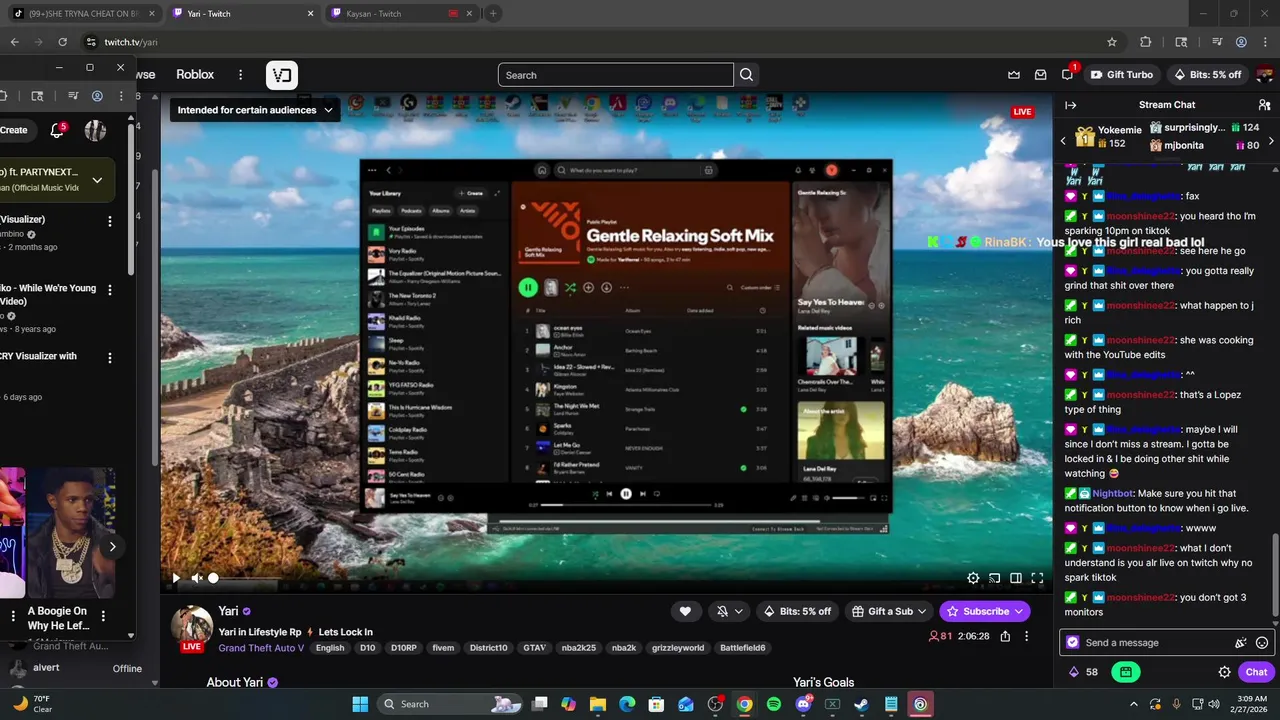
Task: Open options for While We're Young video
Action: coord(110,290)
